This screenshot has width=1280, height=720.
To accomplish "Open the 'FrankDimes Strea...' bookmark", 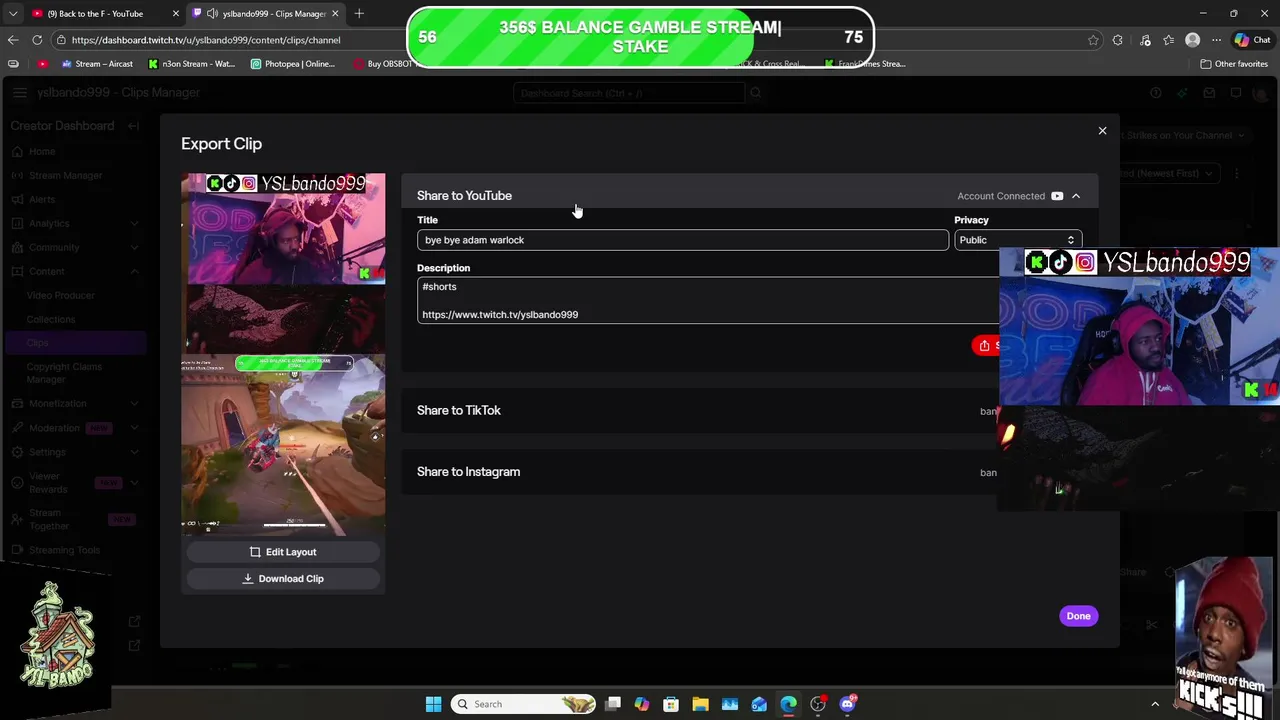I will coord(865,64).
